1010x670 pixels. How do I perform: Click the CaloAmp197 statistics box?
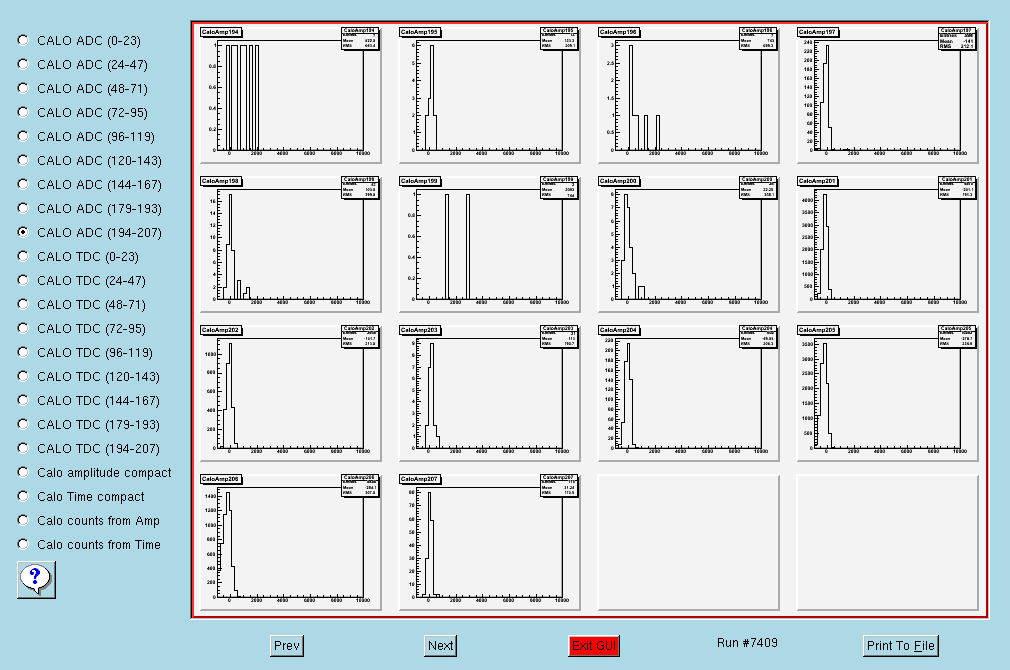coord(957,39)
